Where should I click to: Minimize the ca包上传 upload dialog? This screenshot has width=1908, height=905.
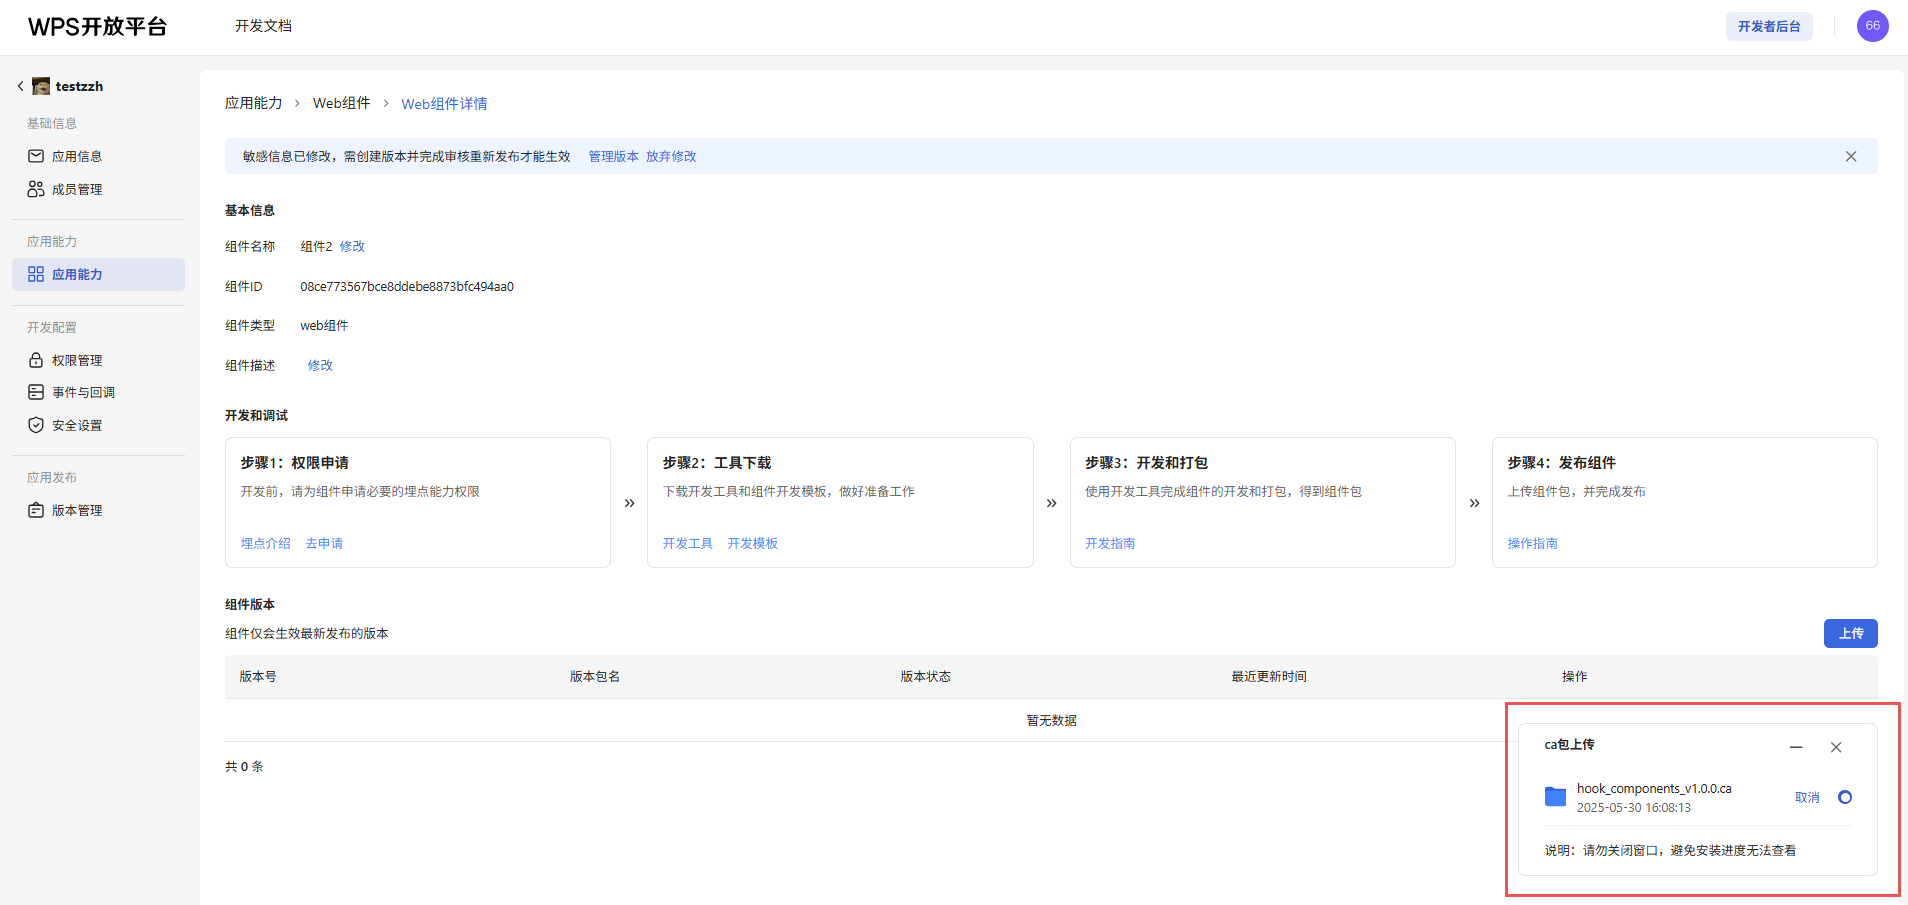coord(1795,747)
